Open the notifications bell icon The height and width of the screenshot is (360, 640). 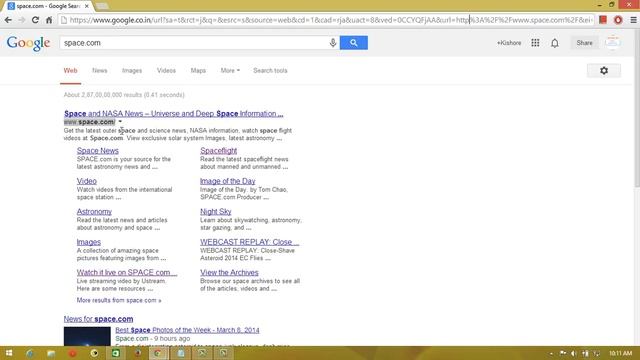(x=555, y=42)
